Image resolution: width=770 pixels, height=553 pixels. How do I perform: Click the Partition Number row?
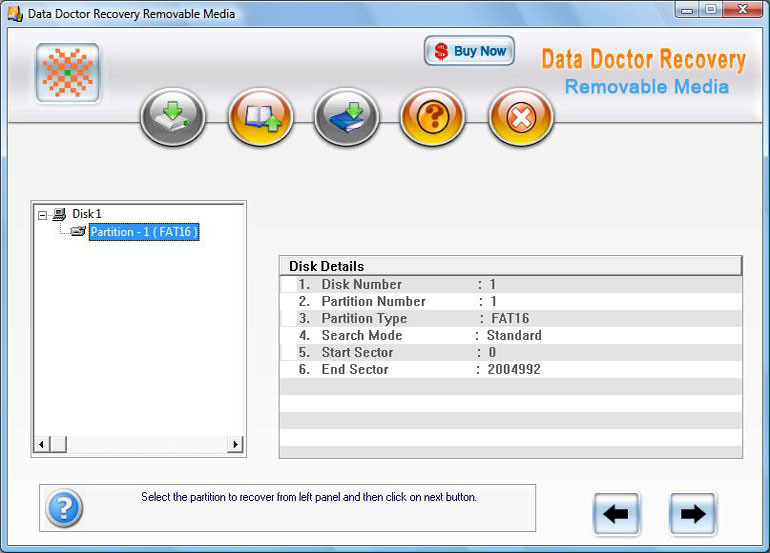coord(511,301)
